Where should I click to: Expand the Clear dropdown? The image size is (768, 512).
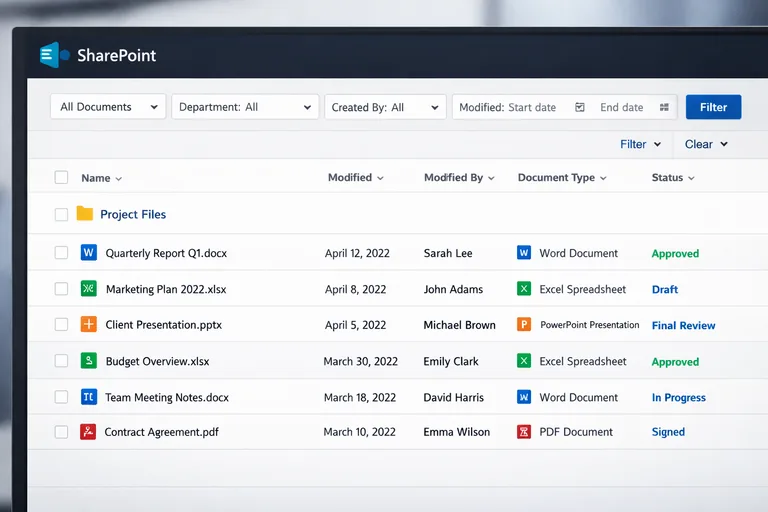click(x=706, y=144)
